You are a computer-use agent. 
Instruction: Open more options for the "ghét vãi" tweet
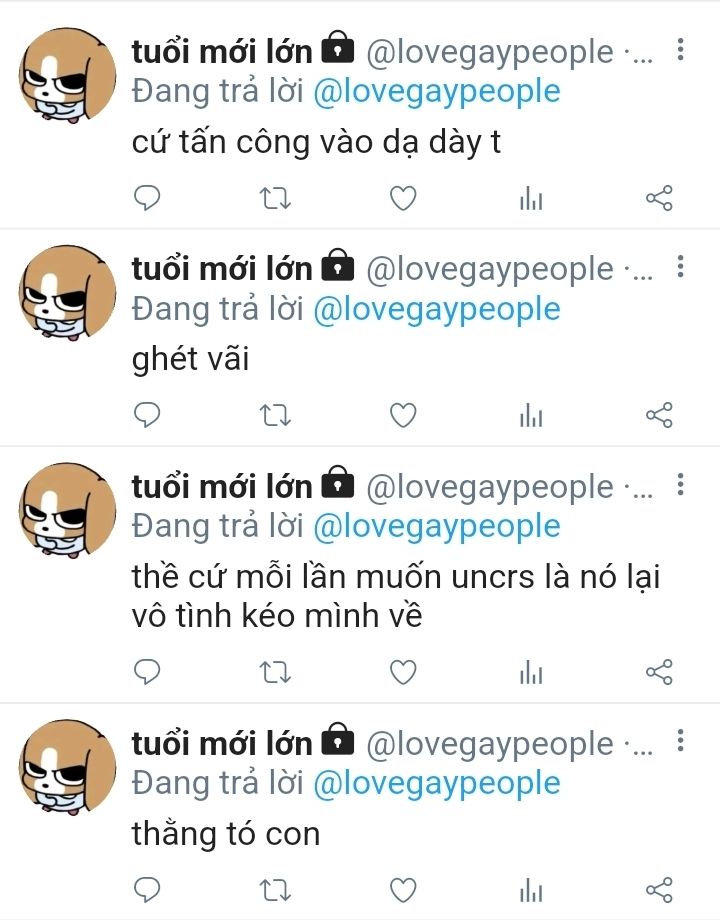coord(680,267)
